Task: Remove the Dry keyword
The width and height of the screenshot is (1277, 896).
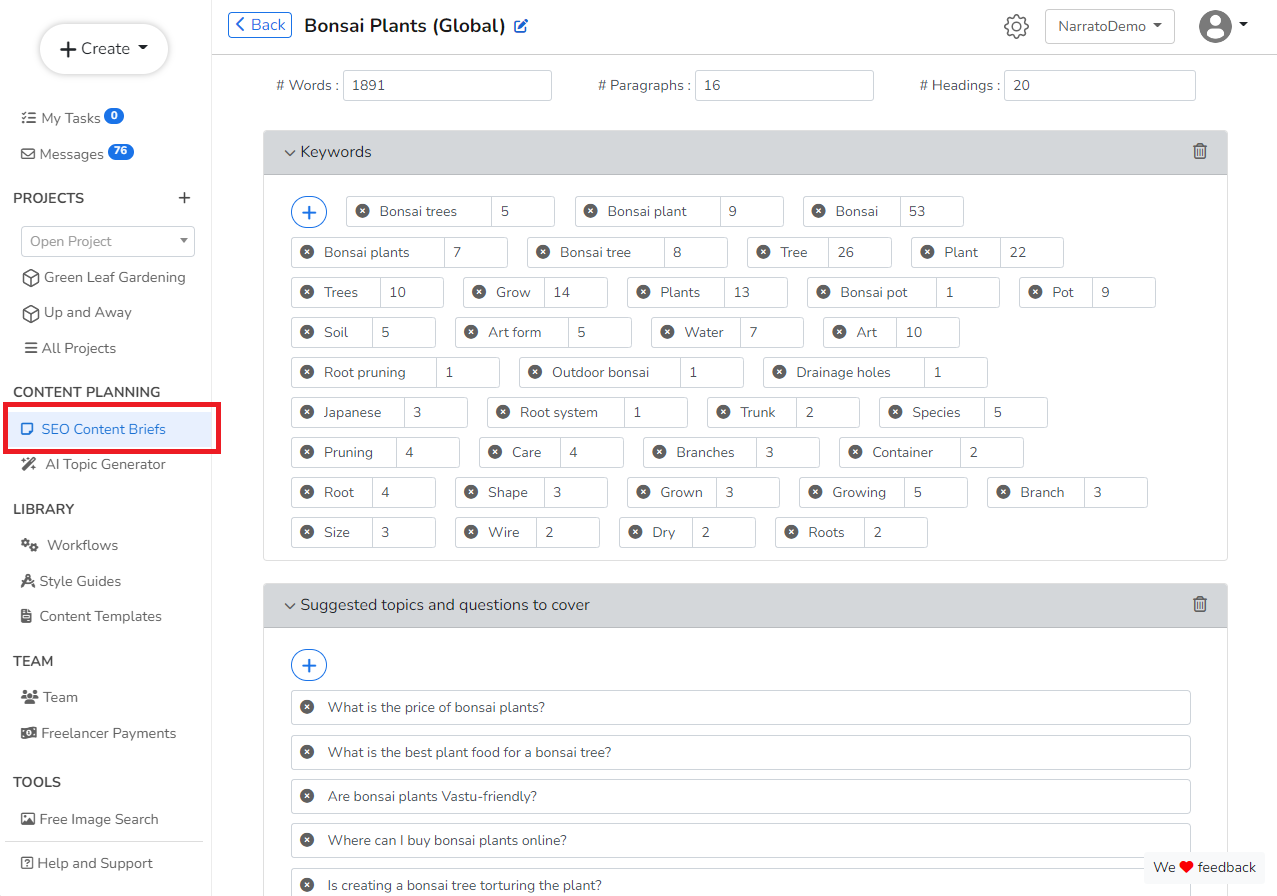Action: point(635,532)
